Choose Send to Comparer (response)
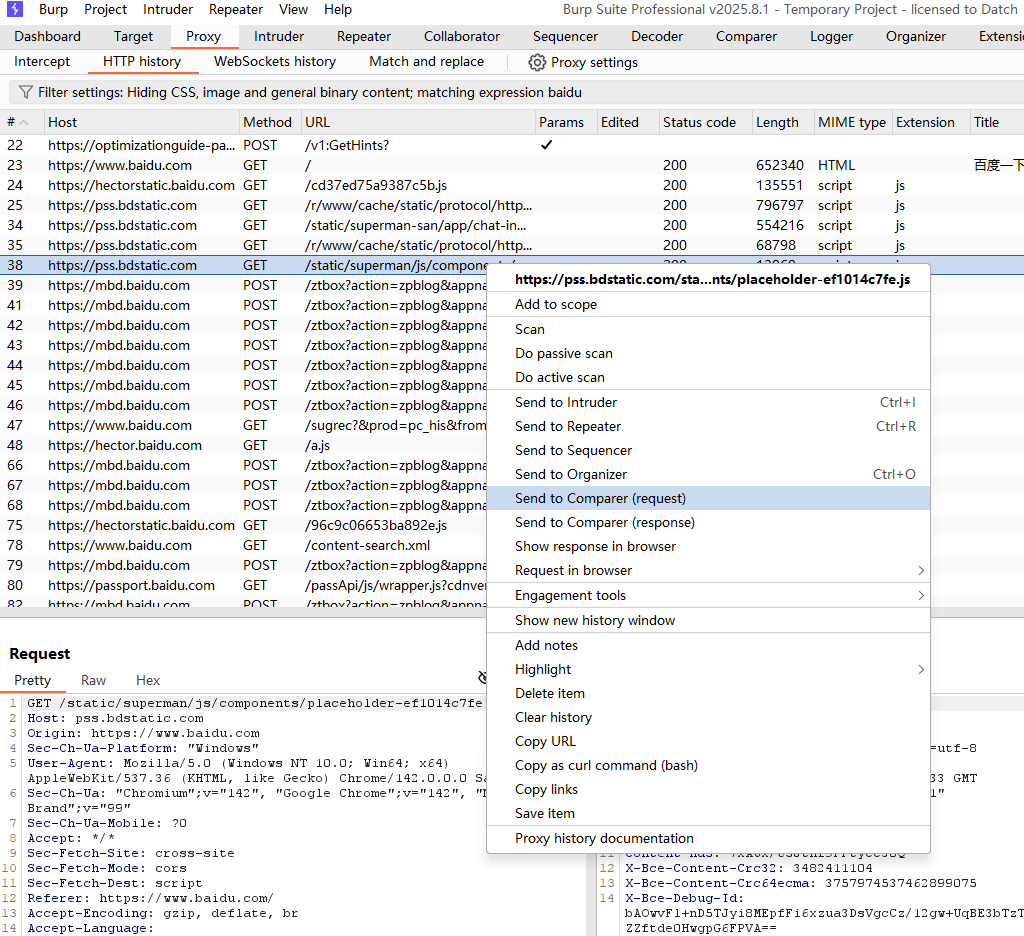This screenshot has height=936, width=1024. coord(709,523)
